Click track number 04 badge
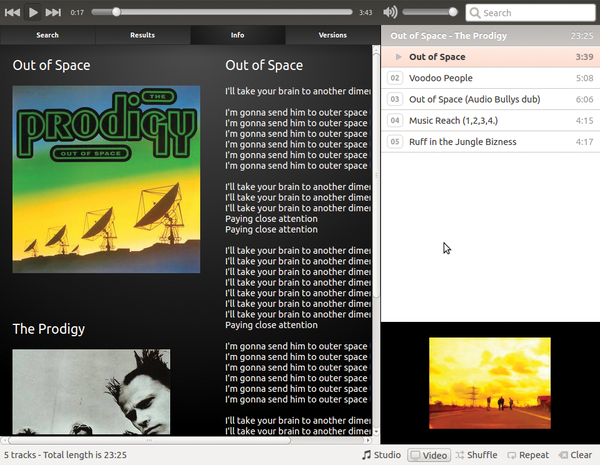The image size is (600, 465). [395, 121]
